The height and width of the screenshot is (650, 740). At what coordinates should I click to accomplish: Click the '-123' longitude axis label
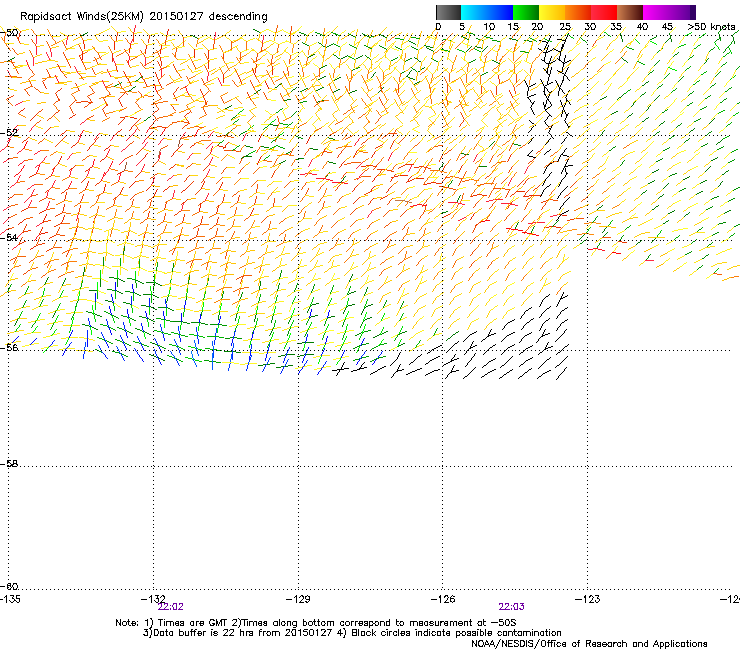pos(588,599)
